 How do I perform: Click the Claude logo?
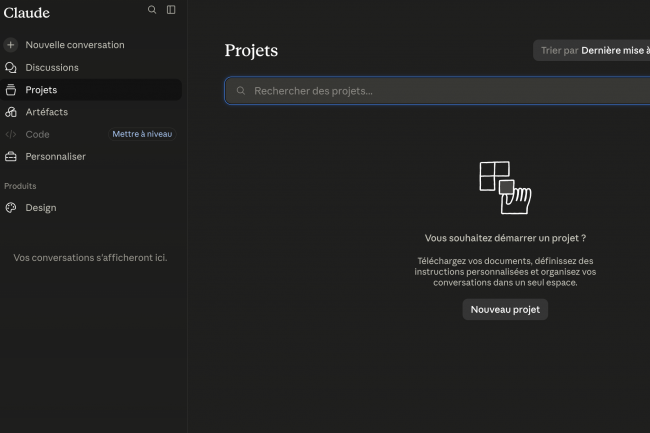tap(27, 13)
